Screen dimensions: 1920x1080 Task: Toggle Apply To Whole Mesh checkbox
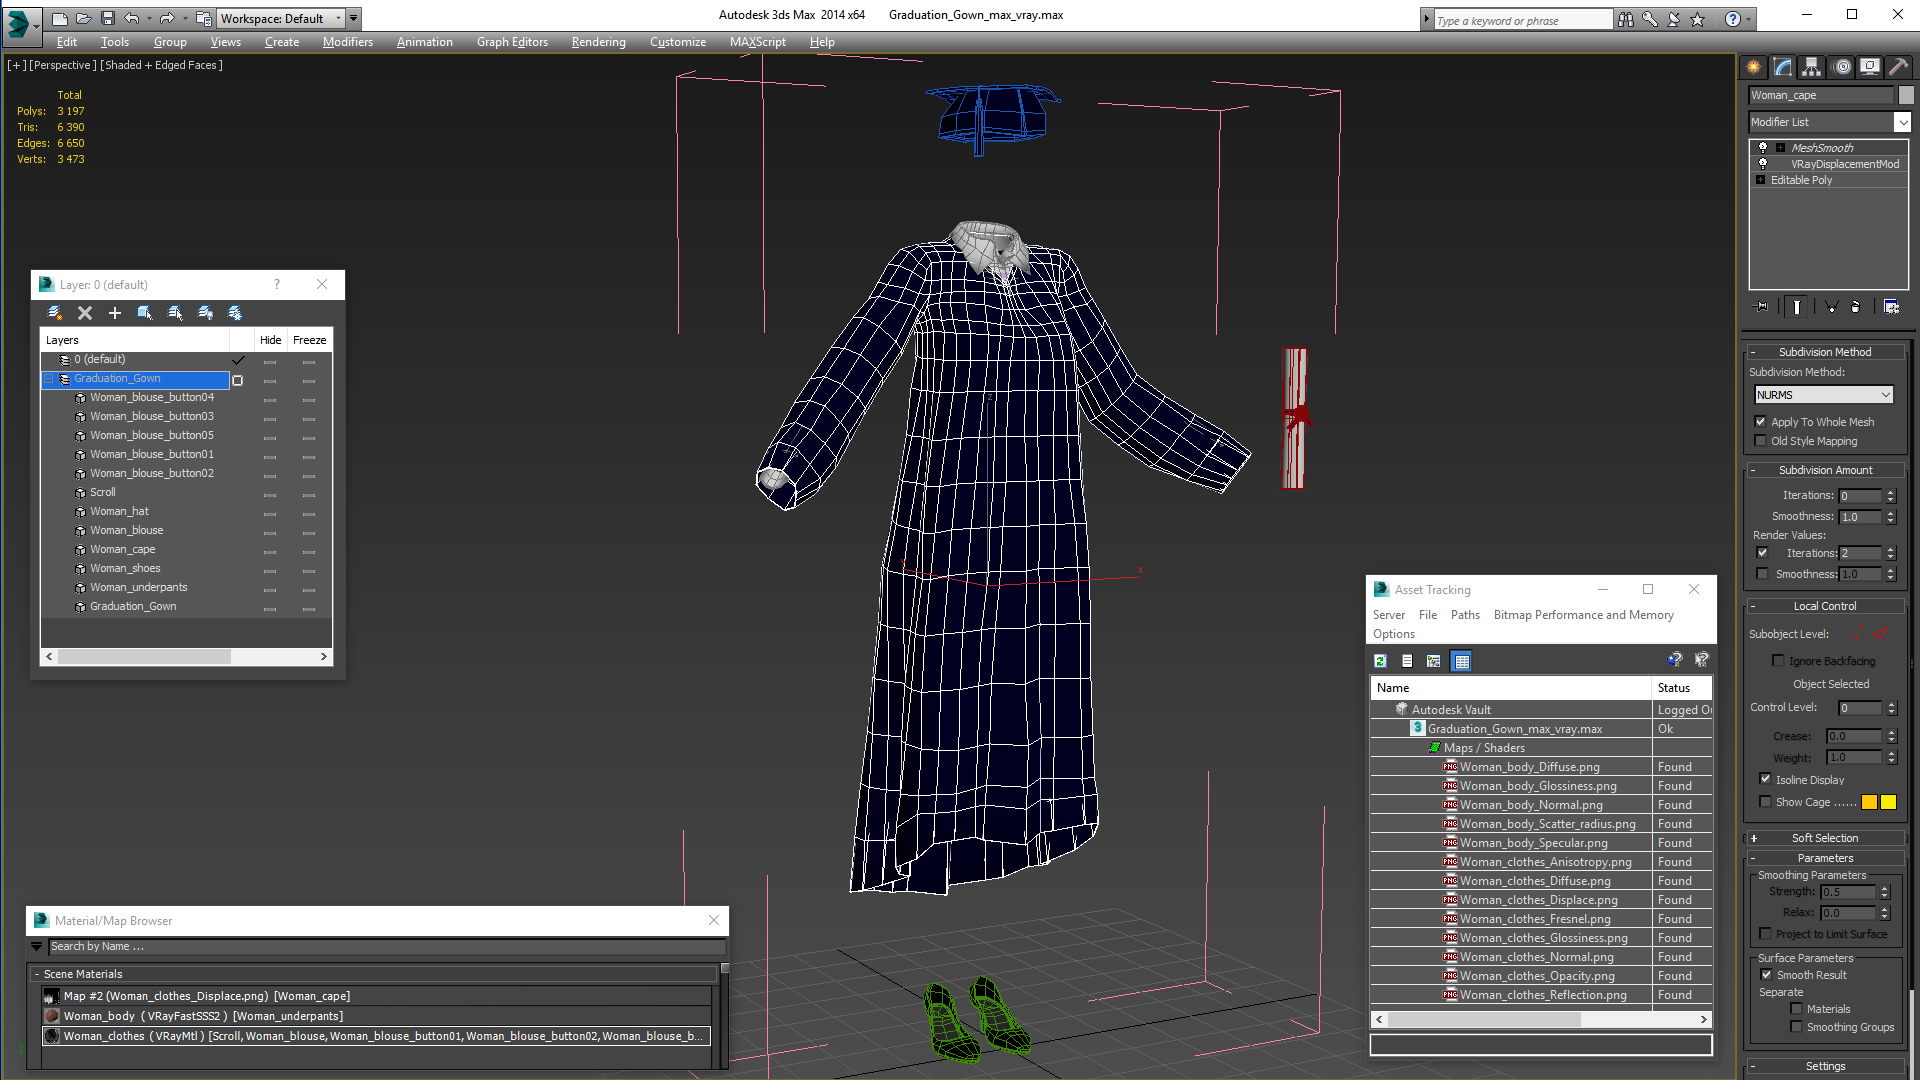pyautogui.click(x=1761, y=422)
